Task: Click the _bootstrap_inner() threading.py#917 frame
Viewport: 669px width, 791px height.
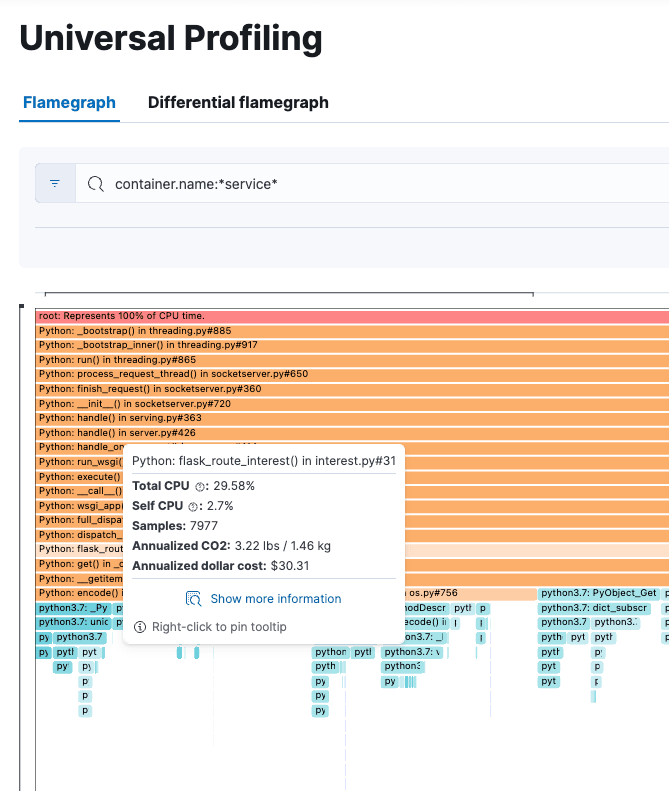Action: point(350,345)
